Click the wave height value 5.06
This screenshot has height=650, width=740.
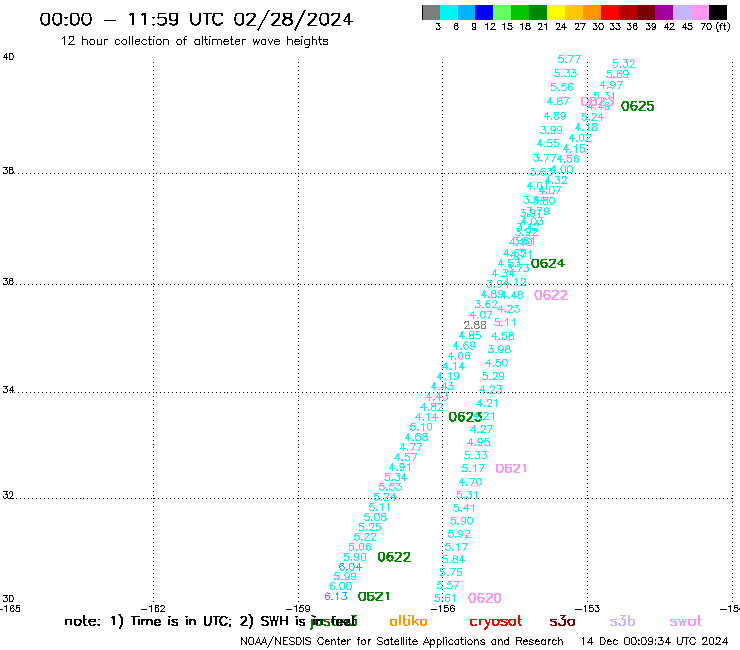click(x=360, y=547)
